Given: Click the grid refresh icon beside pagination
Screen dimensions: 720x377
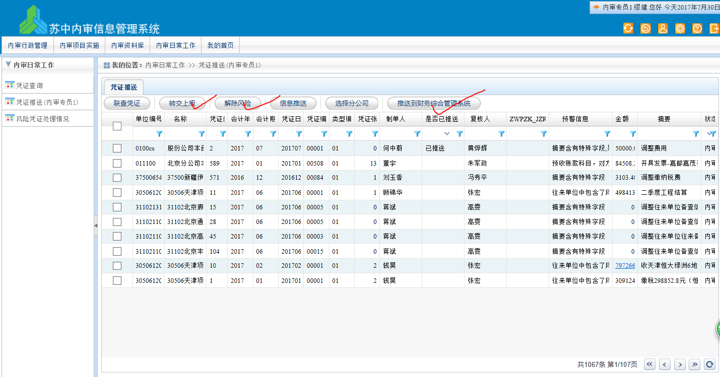Looking at the screenshot, I should [710, 364].
